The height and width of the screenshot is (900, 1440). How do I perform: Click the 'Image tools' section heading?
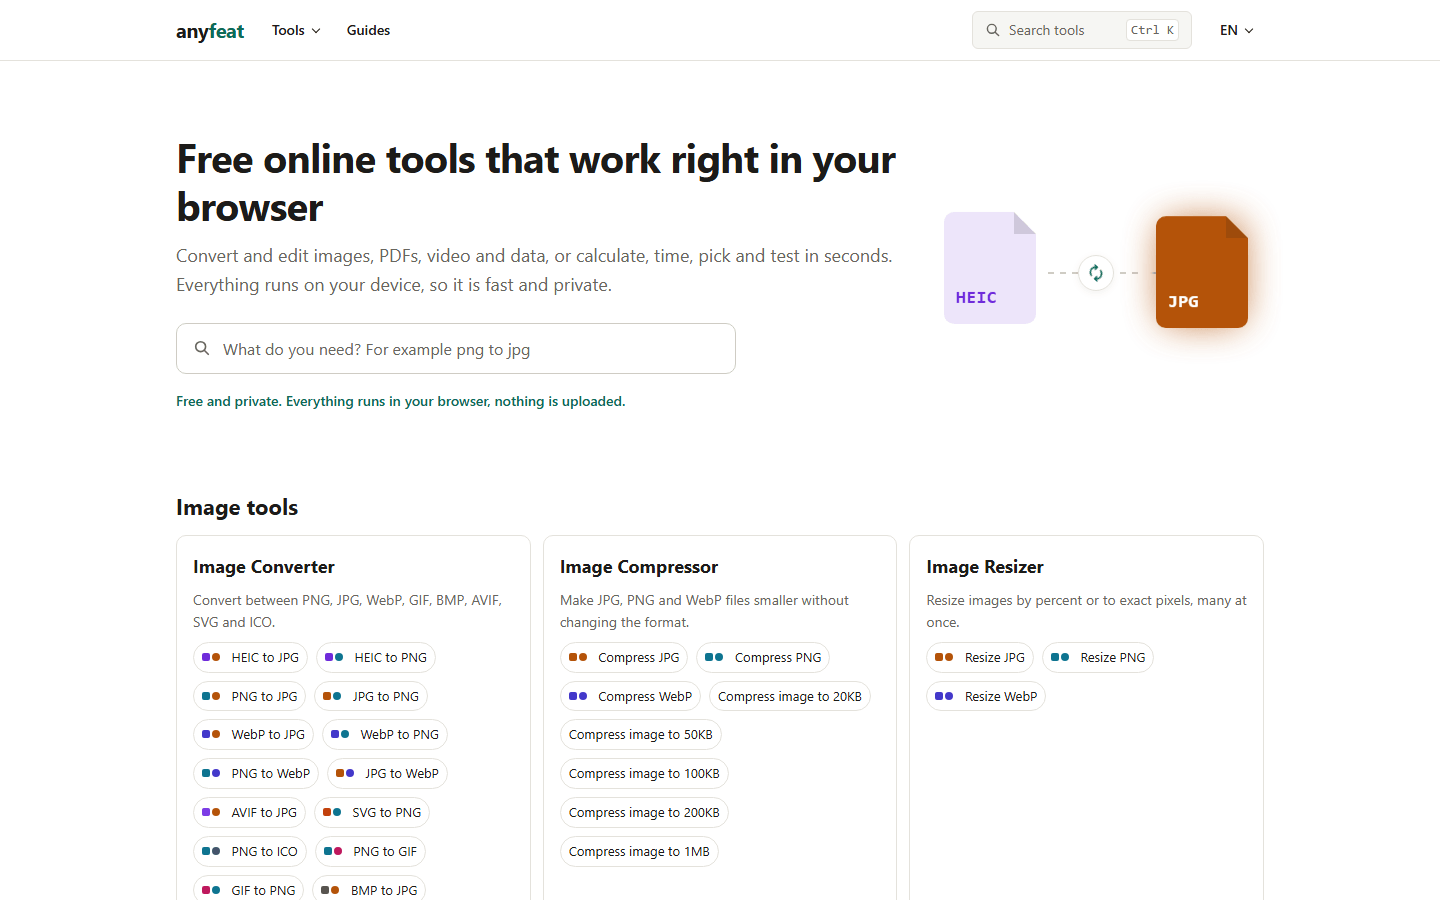237,508
